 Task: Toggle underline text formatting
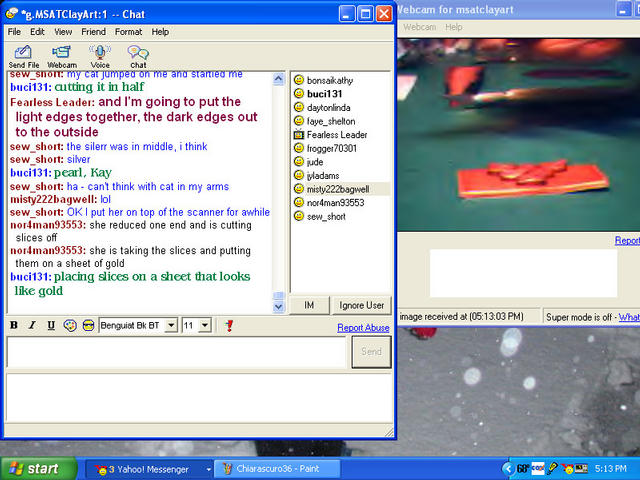pyautogui.click(x=51, y=325)
